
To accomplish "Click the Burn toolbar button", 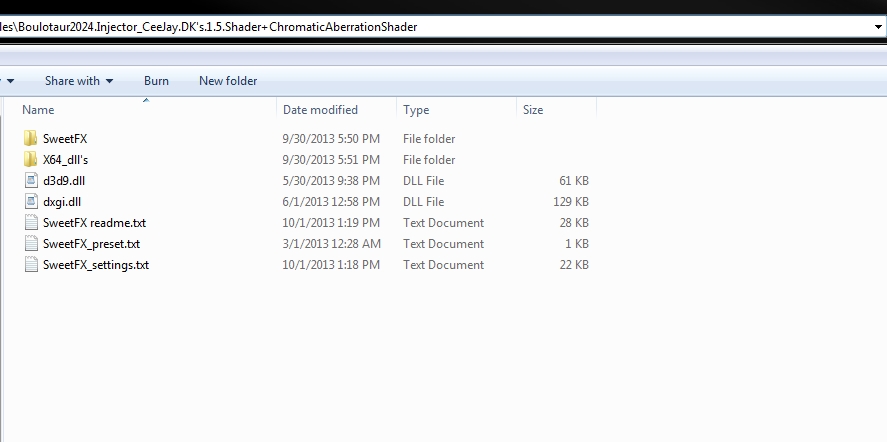I will [x=156, y=81].
